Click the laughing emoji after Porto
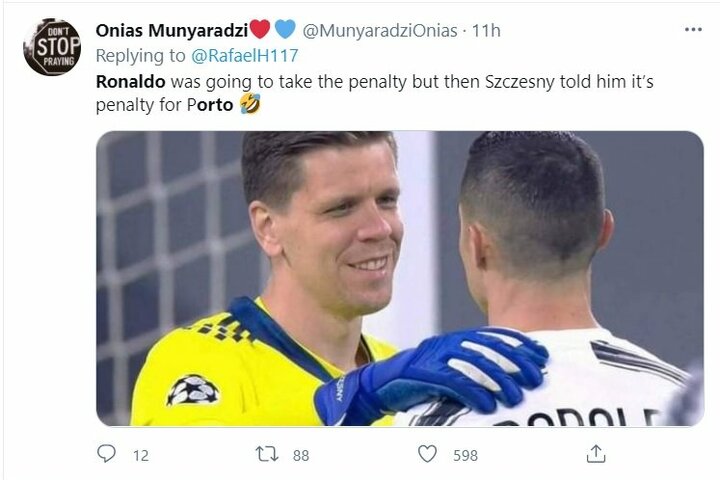 pyautogui.click(x=250, y=104)
